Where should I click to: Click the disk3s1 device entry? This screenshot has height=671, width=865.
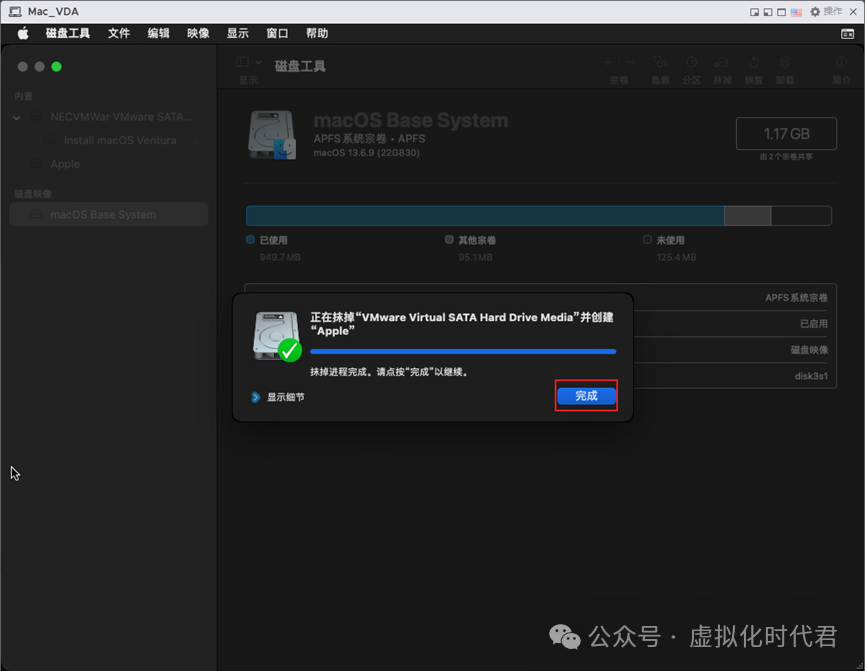pos(811,376)
